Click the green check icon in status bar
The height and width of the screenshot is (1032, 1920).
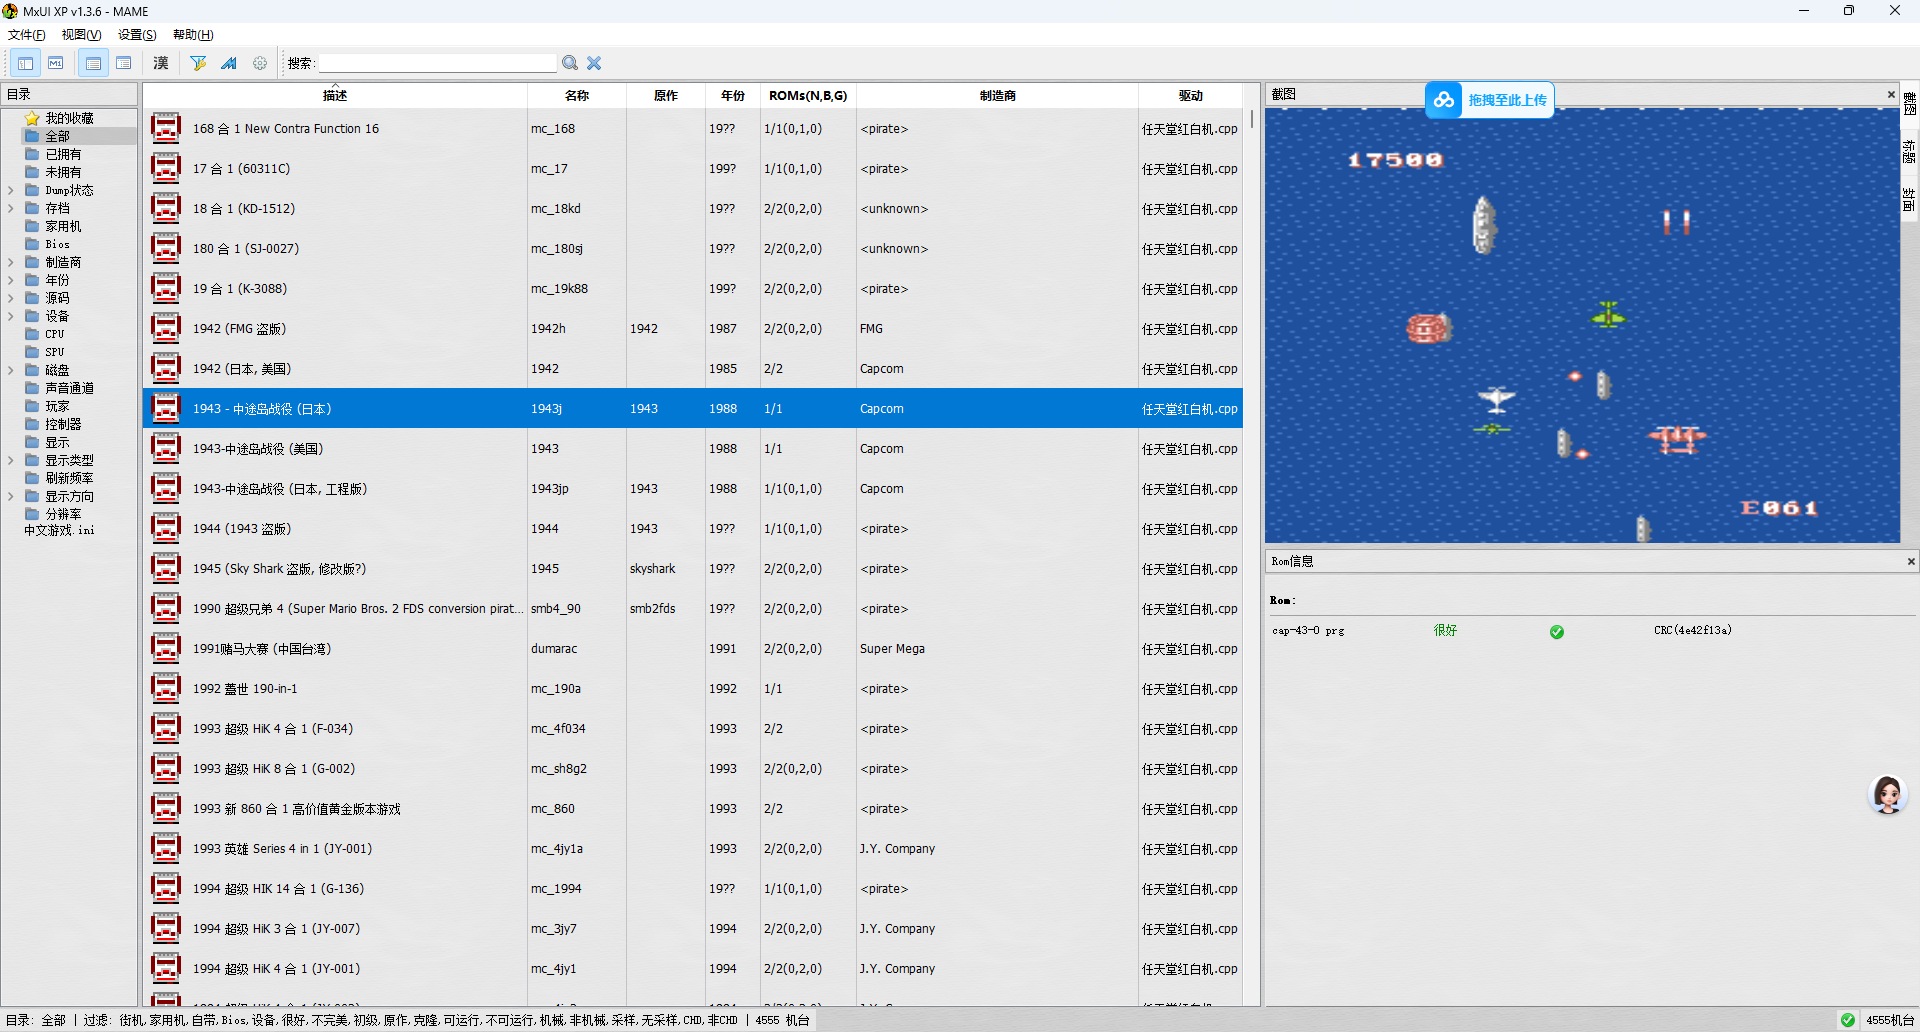(1848, 1020)
